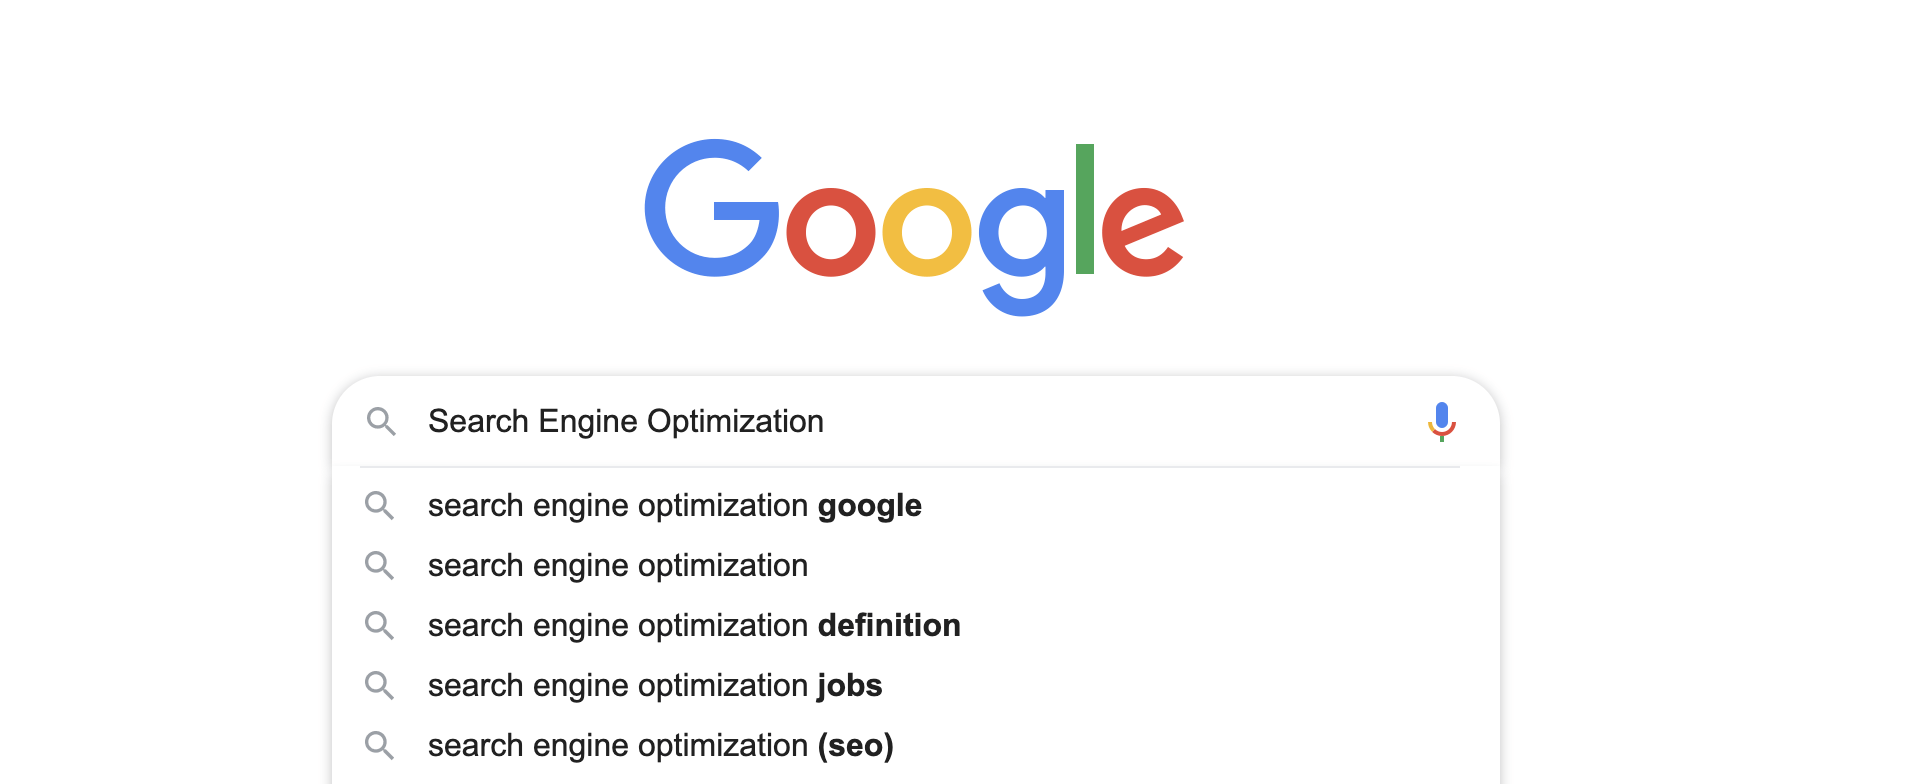Click the bold word 'definition' in the suggestions
The width and height of the screenshot is (1914, 784).
(x=889, y=625)
